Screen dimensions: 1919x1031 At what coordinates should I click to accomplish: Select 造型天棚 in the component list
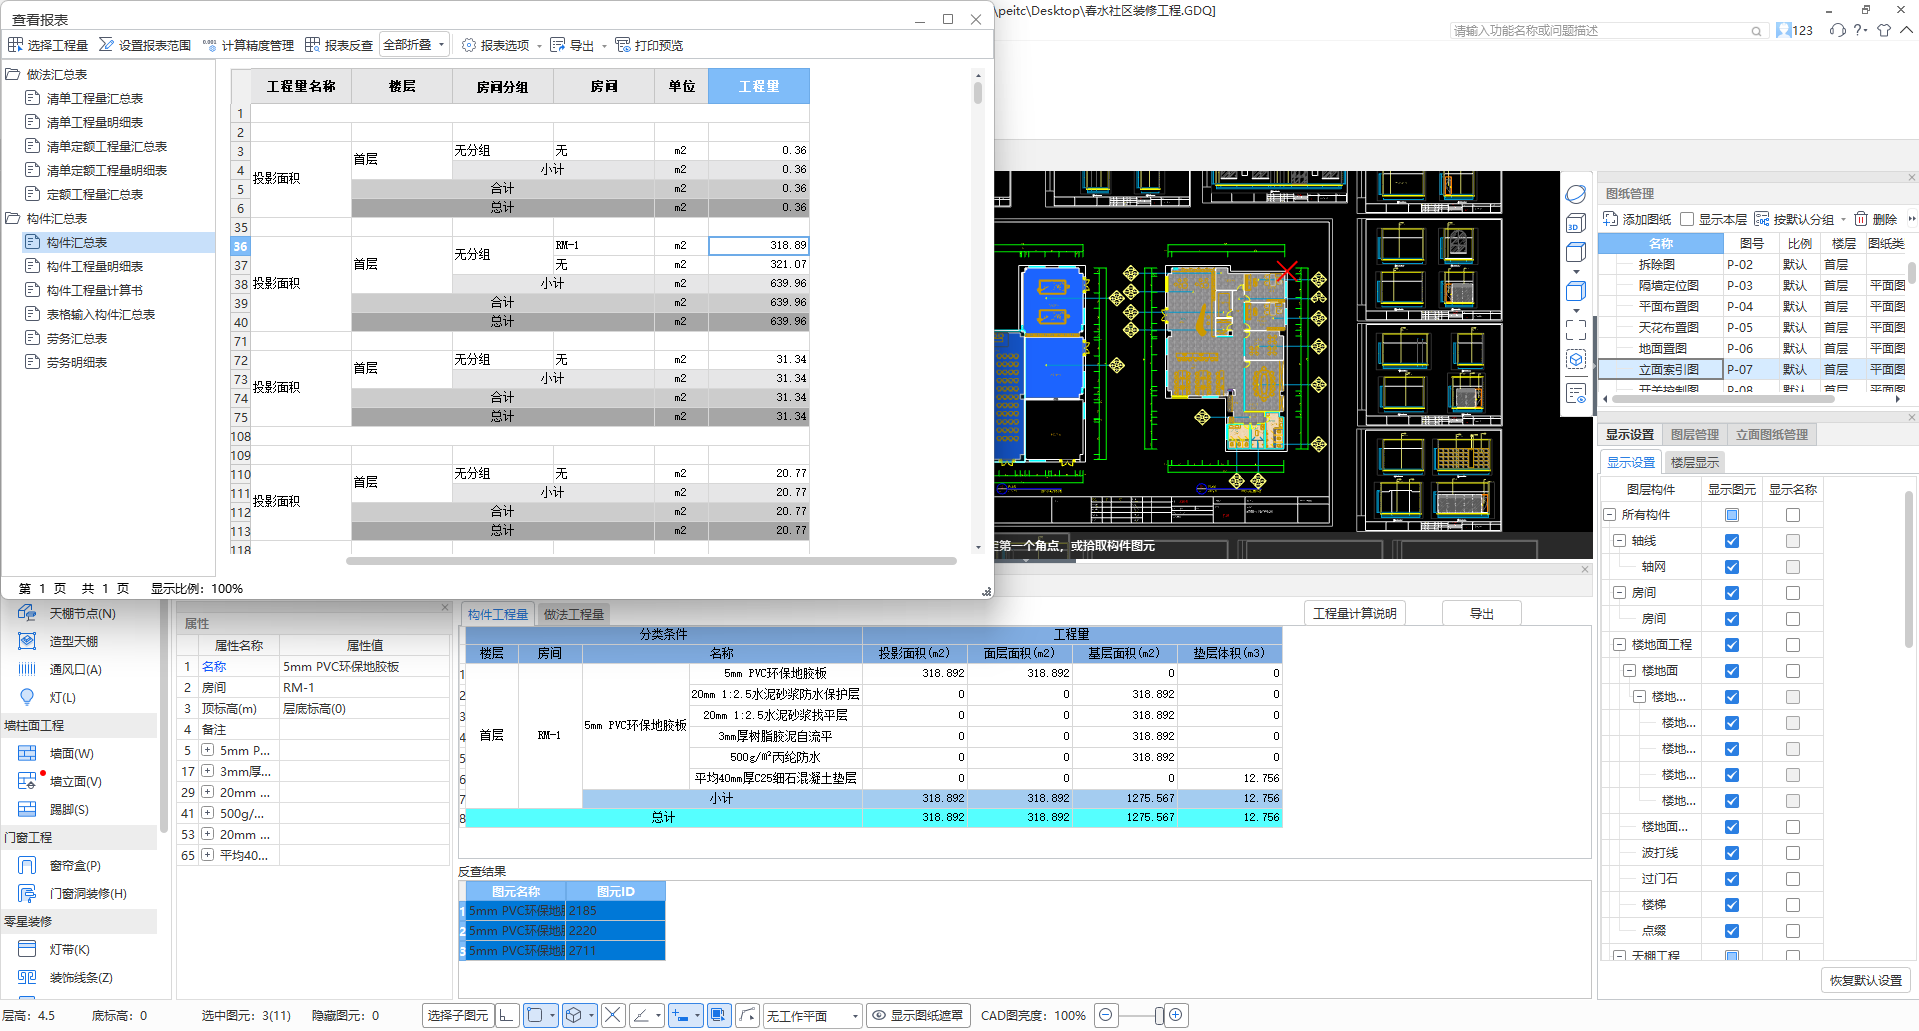74,641
